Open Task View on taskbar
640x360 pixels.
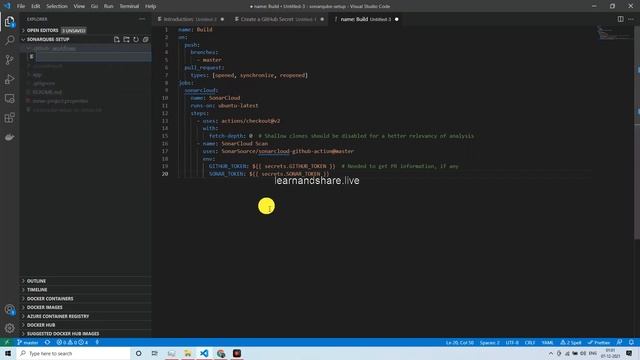pyautogui.click(x=155, y=353)
